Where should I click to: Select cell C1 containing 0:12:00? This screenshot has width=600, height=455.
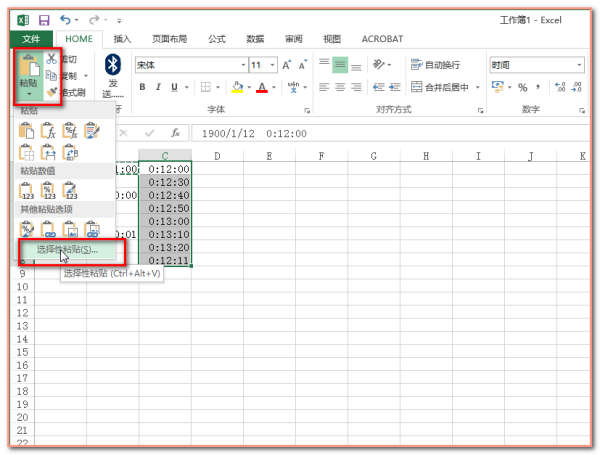click(166, 169)
